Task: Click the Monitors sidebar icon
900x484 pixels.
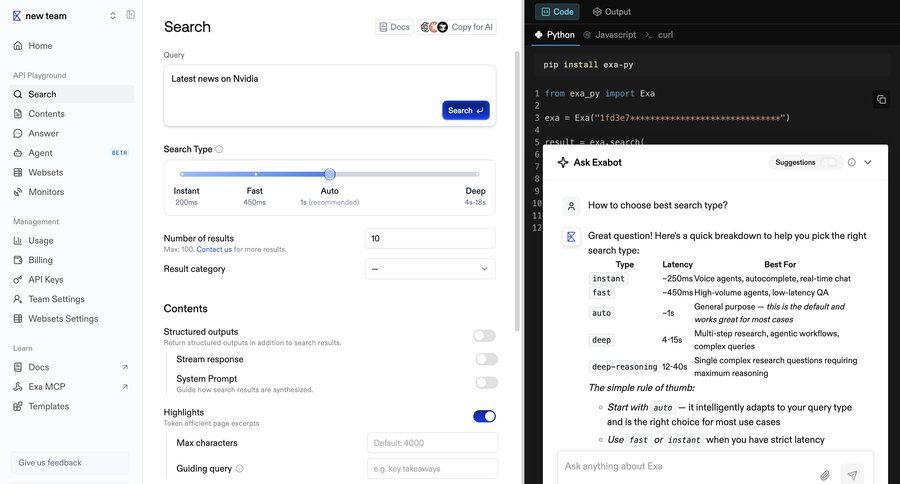Action: tap(18, 192)
